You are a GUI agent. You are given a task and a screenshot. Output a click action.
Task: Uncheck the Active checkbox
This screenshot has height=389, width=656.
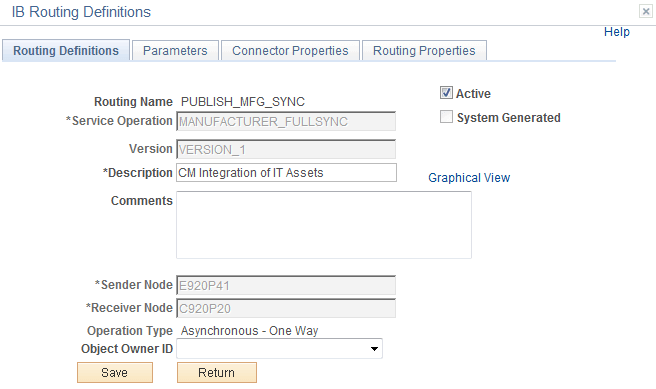pyautogui.click(x=446, y=92)
